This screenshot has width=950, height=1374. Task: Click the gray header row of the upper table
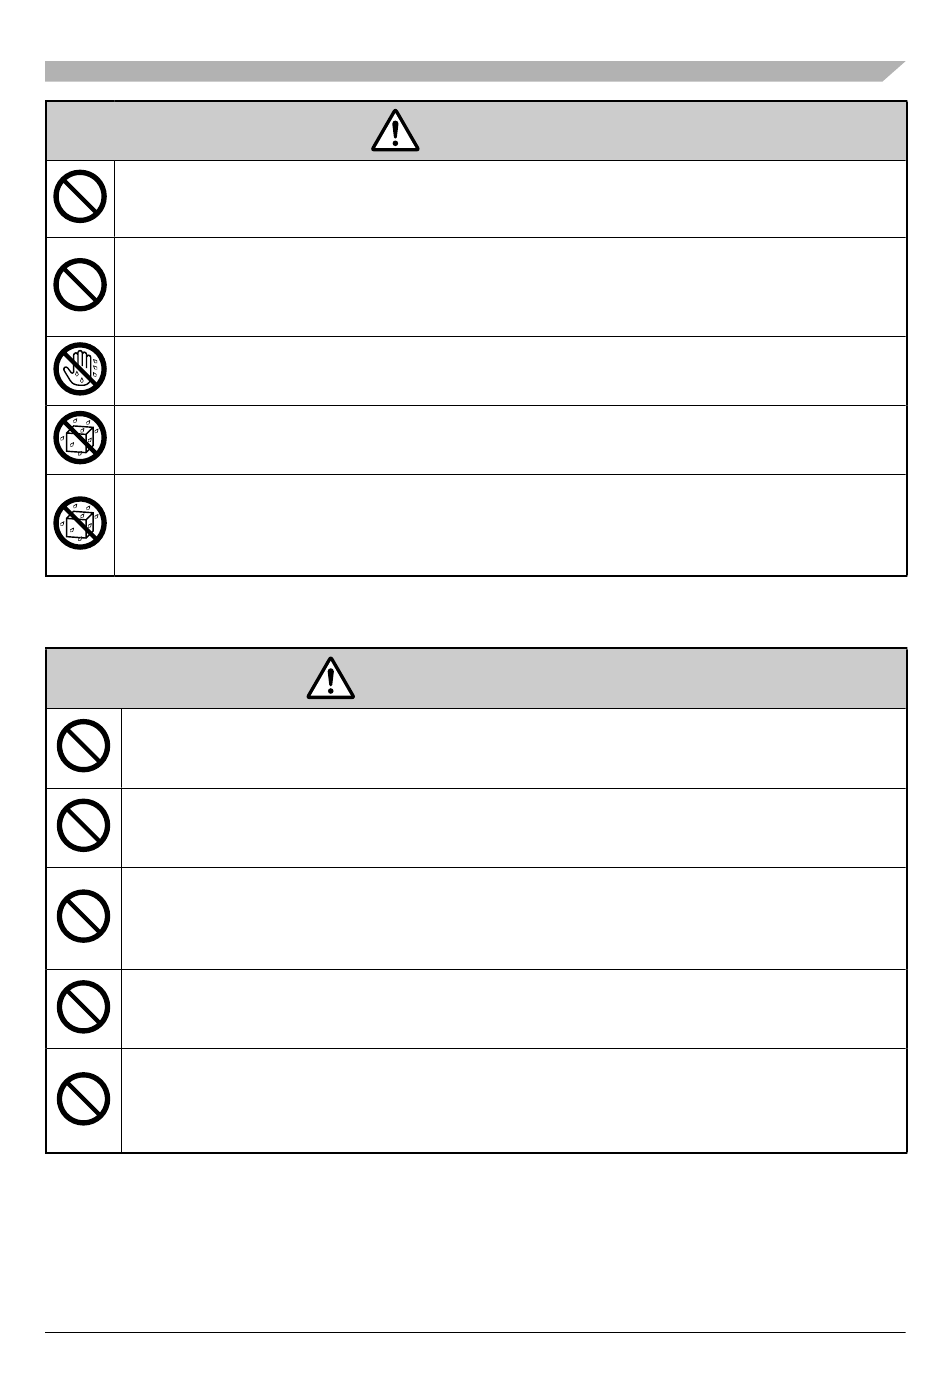coord(476,131)
